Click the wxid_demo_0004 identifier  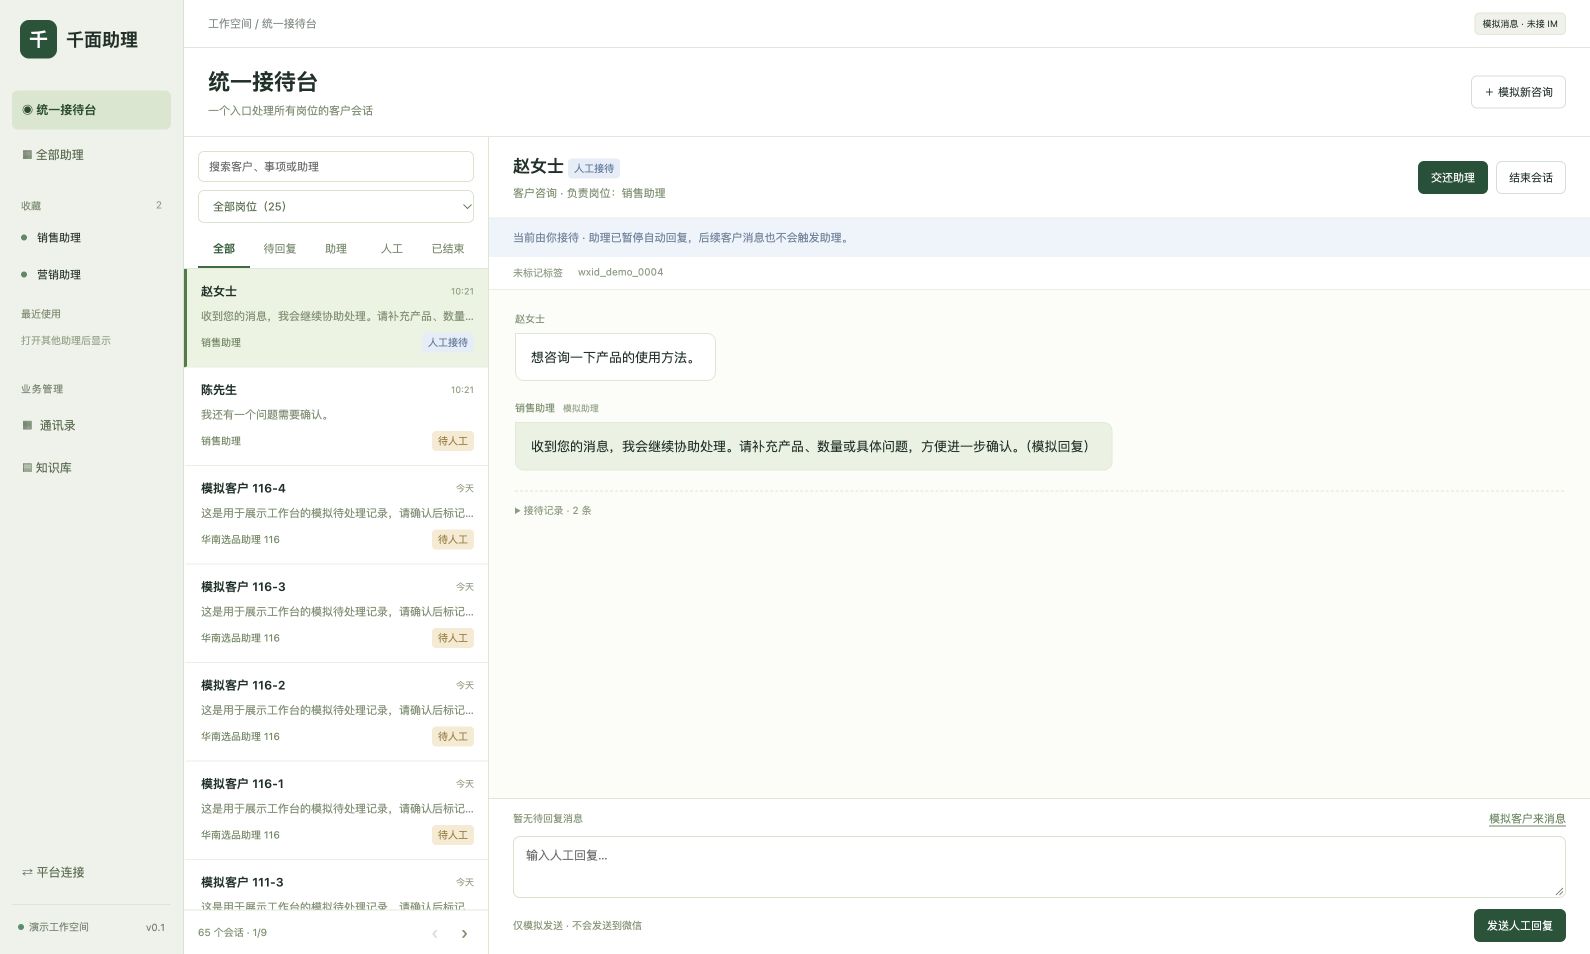620,273
